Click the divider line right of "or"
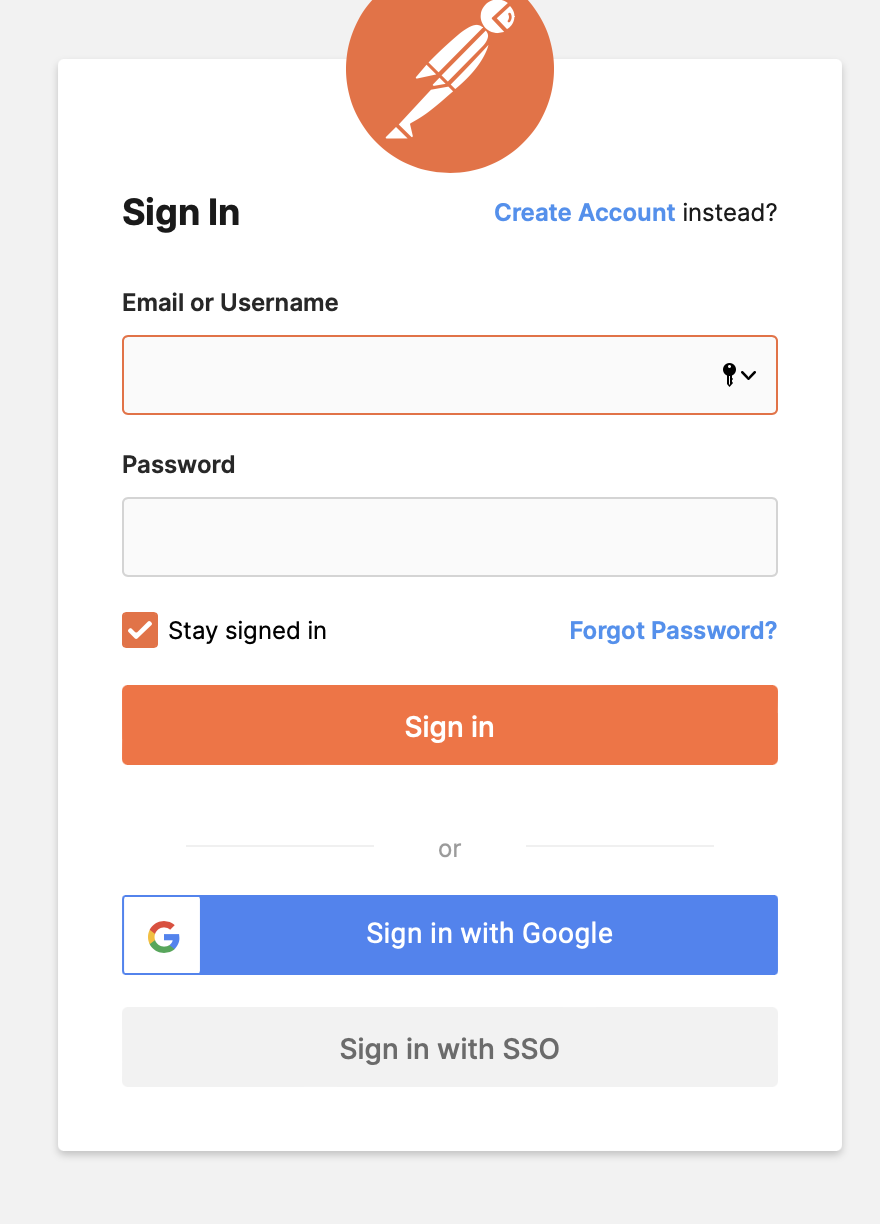Image resolution: width=880 pixels, height=1224 pixels. pyautogui.click(x=620, y=846)
